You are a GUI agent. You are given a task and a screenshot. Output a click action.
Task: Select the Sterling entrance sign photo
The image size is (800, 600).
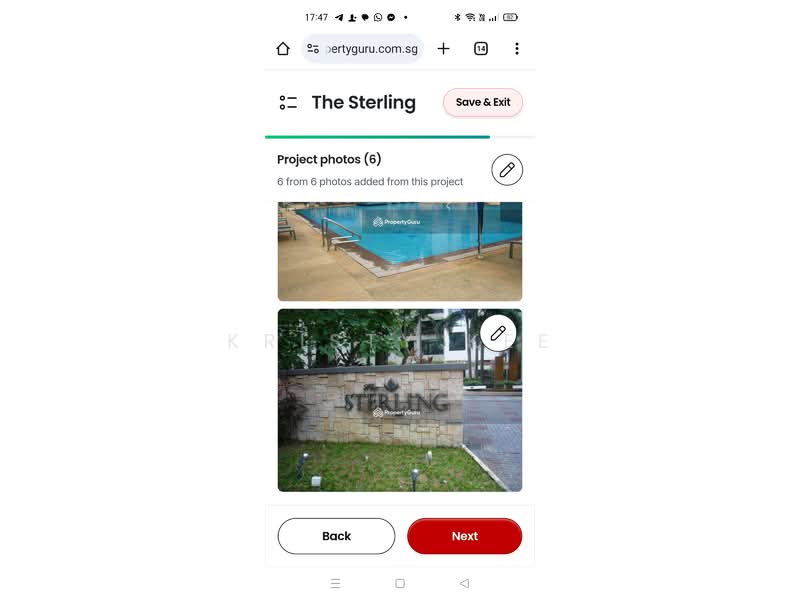pos(399,400)
